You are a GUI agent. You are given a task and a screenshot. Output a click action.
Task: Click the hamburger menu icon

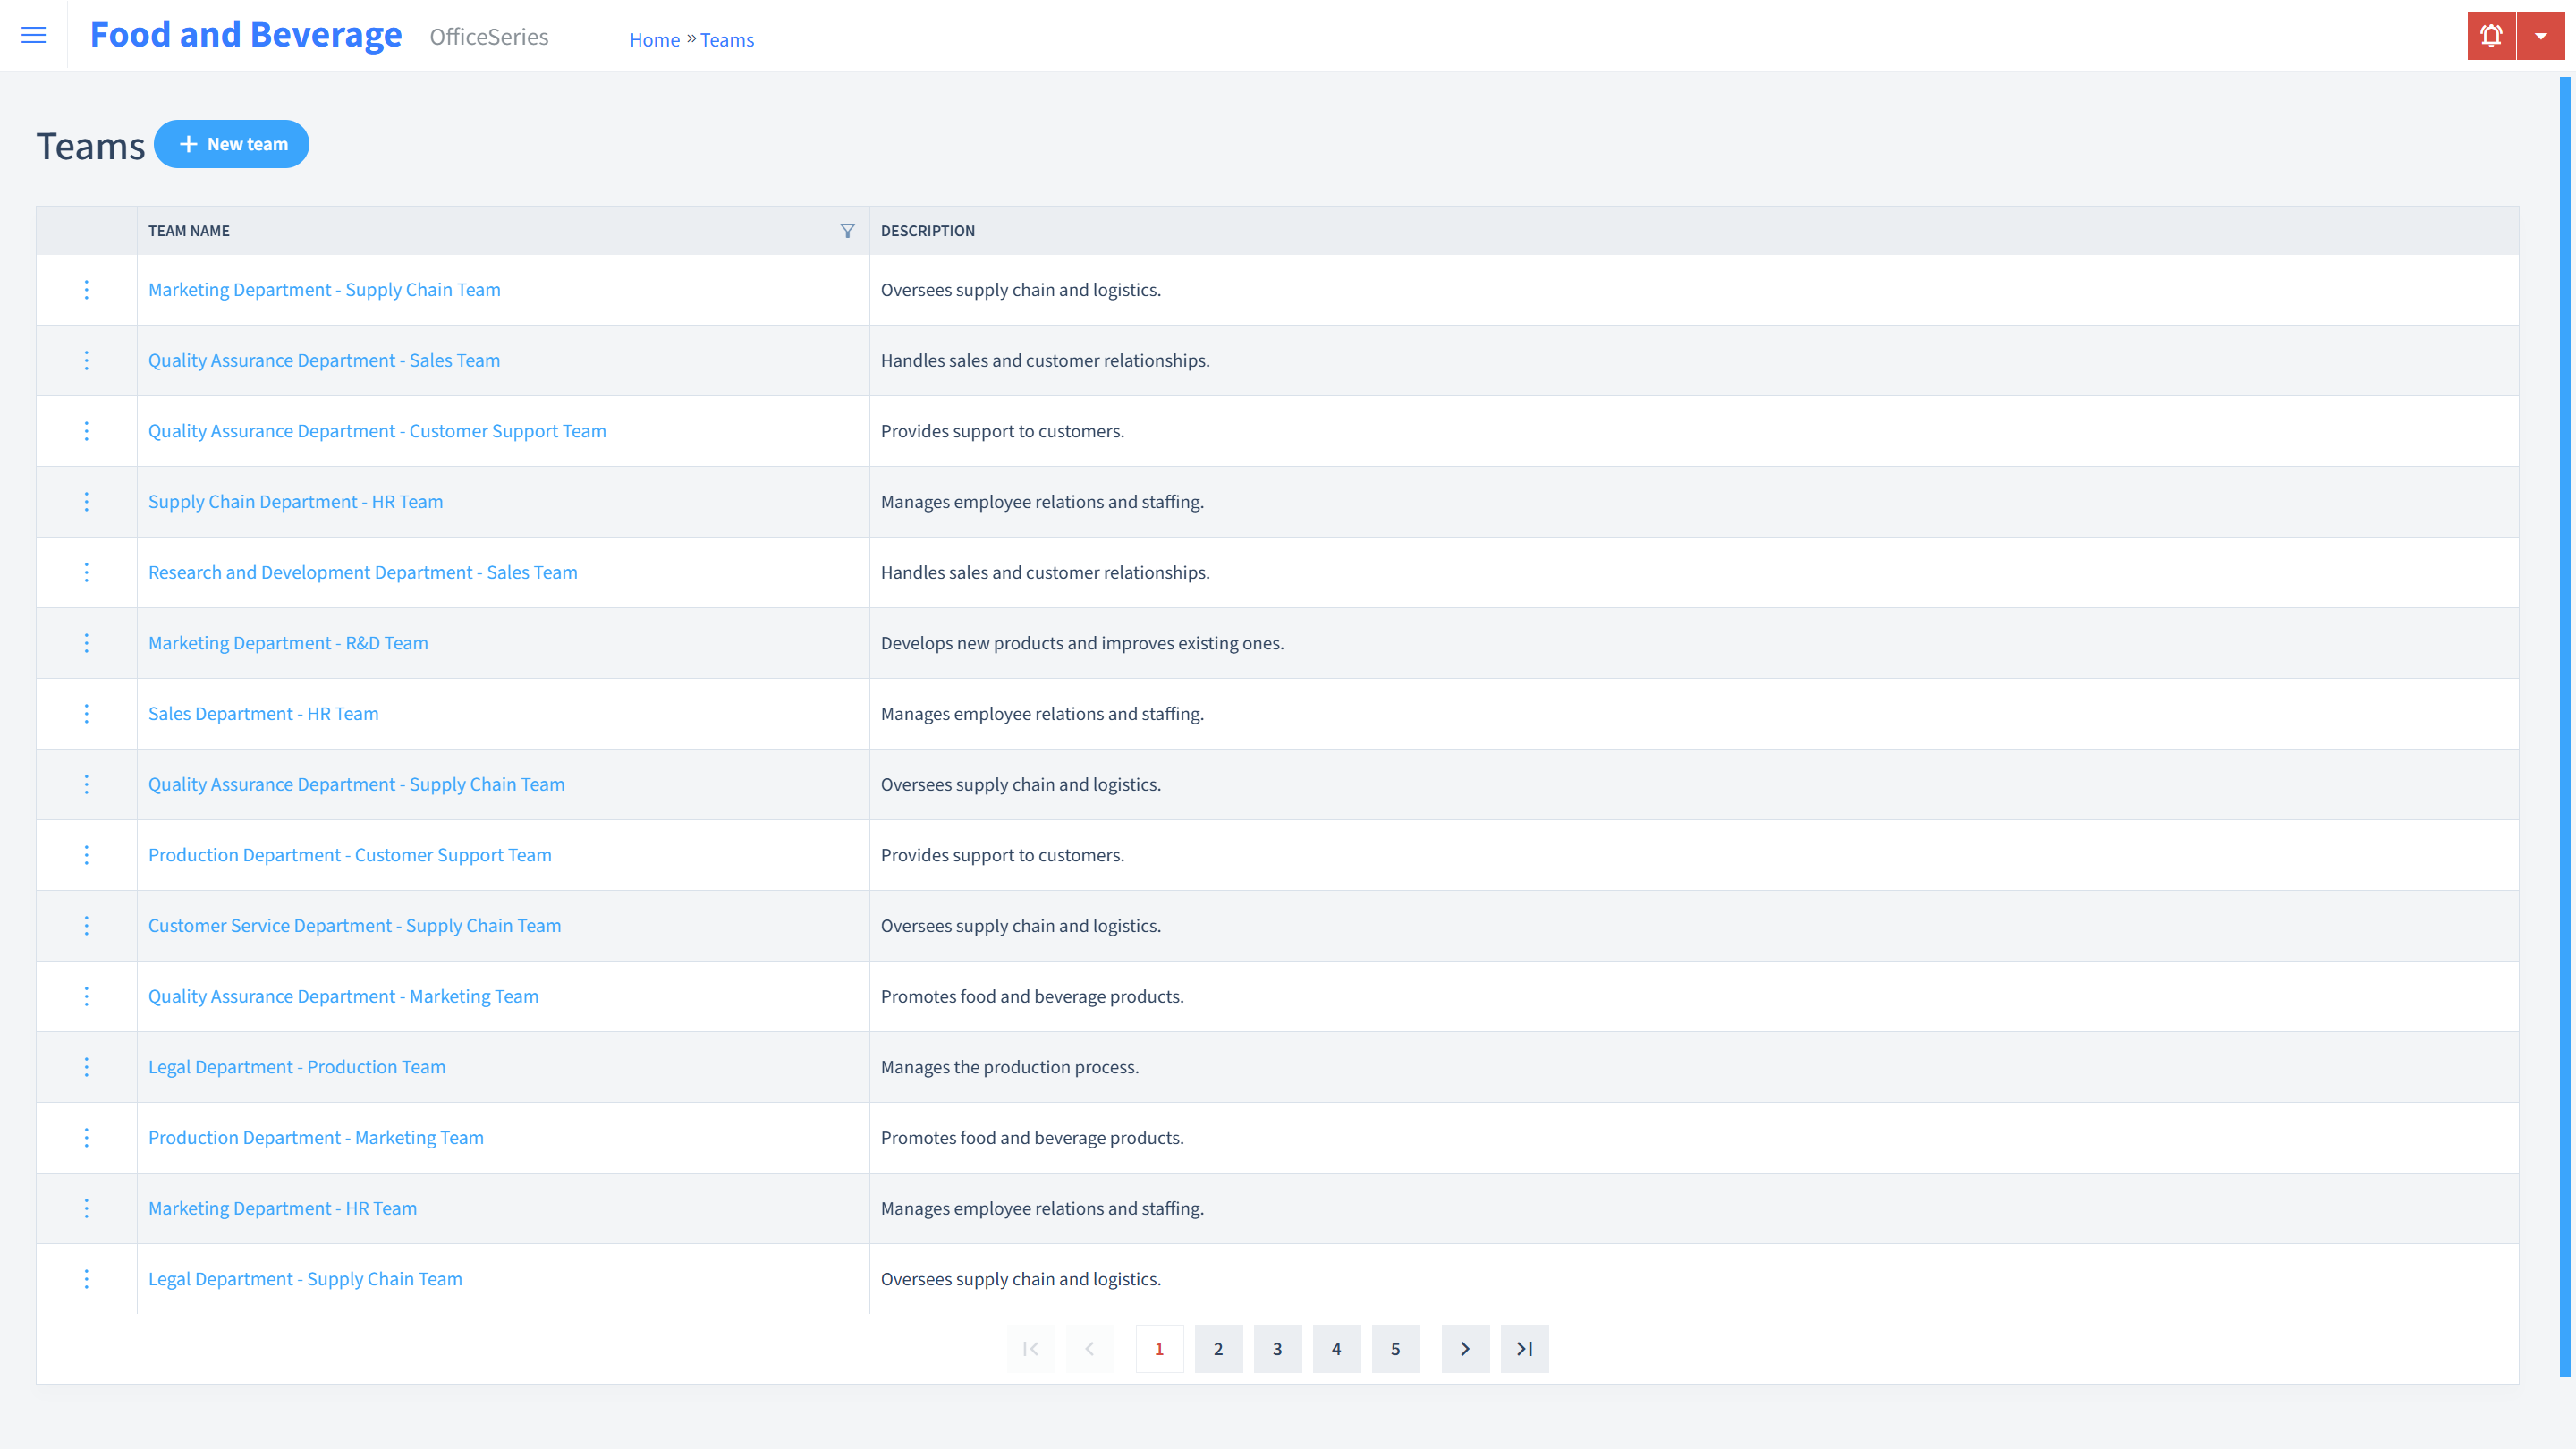(x=34, y=36)
